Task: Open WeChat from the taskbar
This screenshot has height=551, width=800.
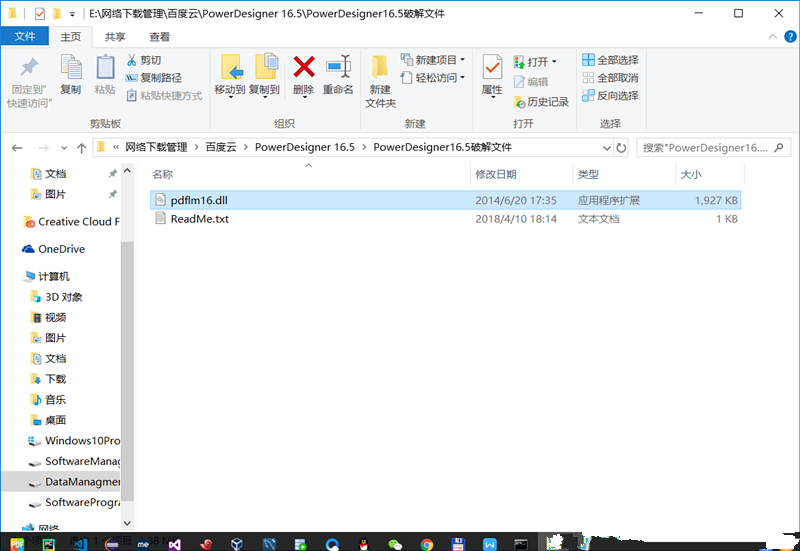Action: tap(395, 544)
